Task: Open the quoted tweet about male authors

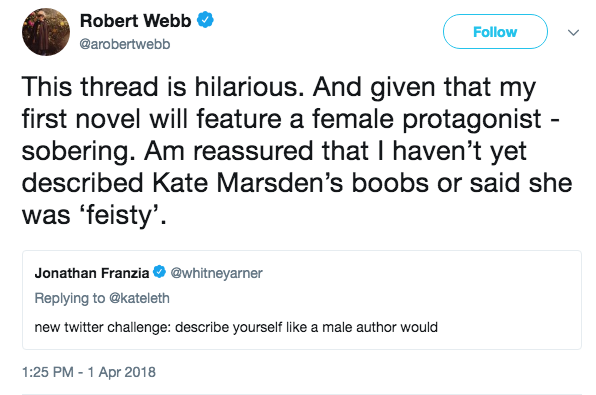Action: pyautogui.click(x=302, y=300)
